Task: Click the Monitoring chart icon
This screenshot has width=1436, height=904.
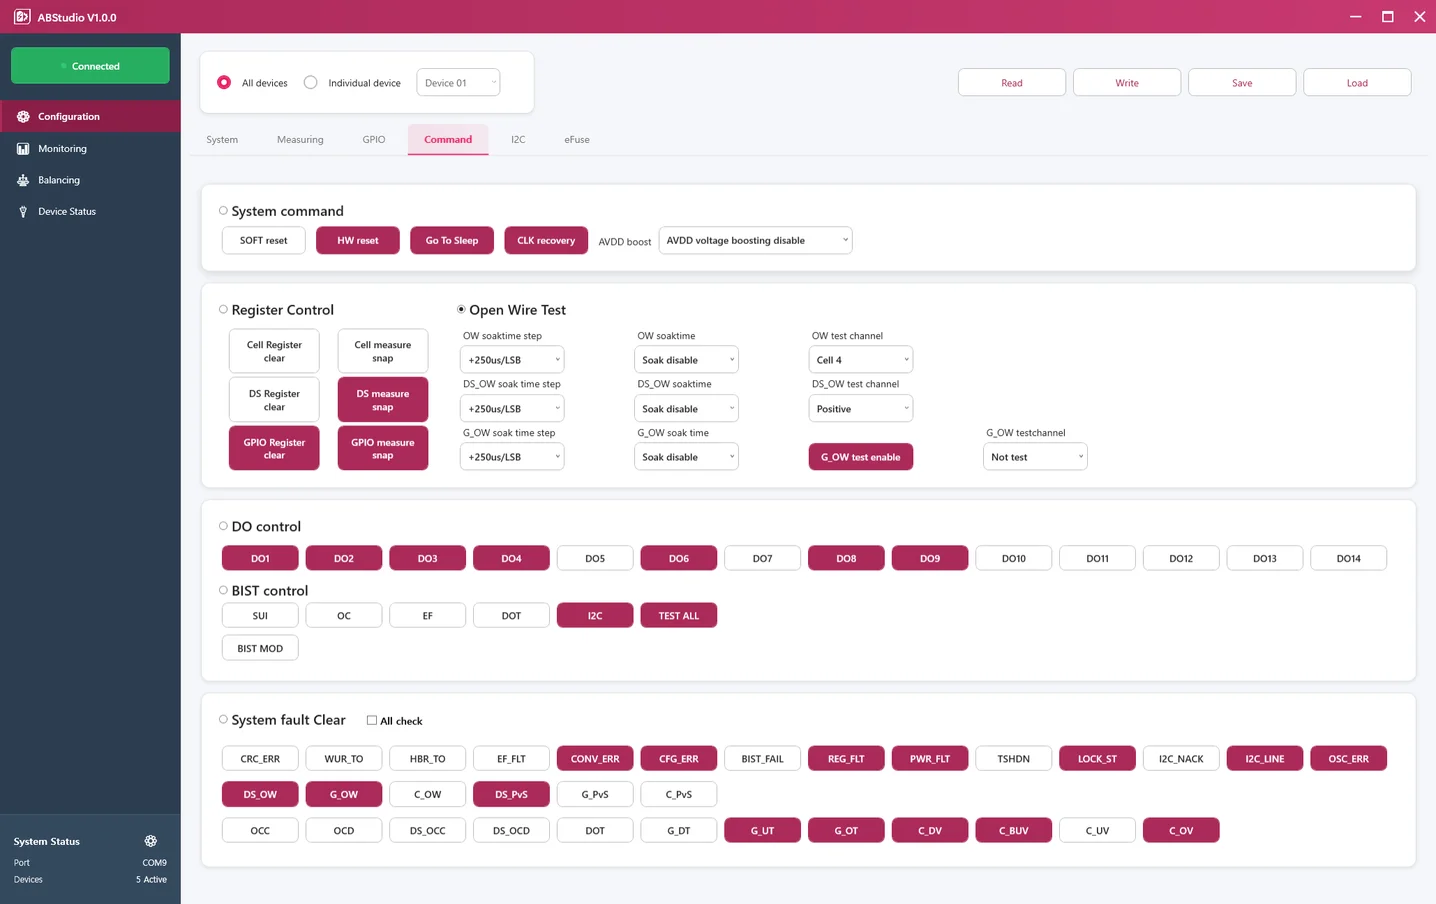Action: [23, 149]
